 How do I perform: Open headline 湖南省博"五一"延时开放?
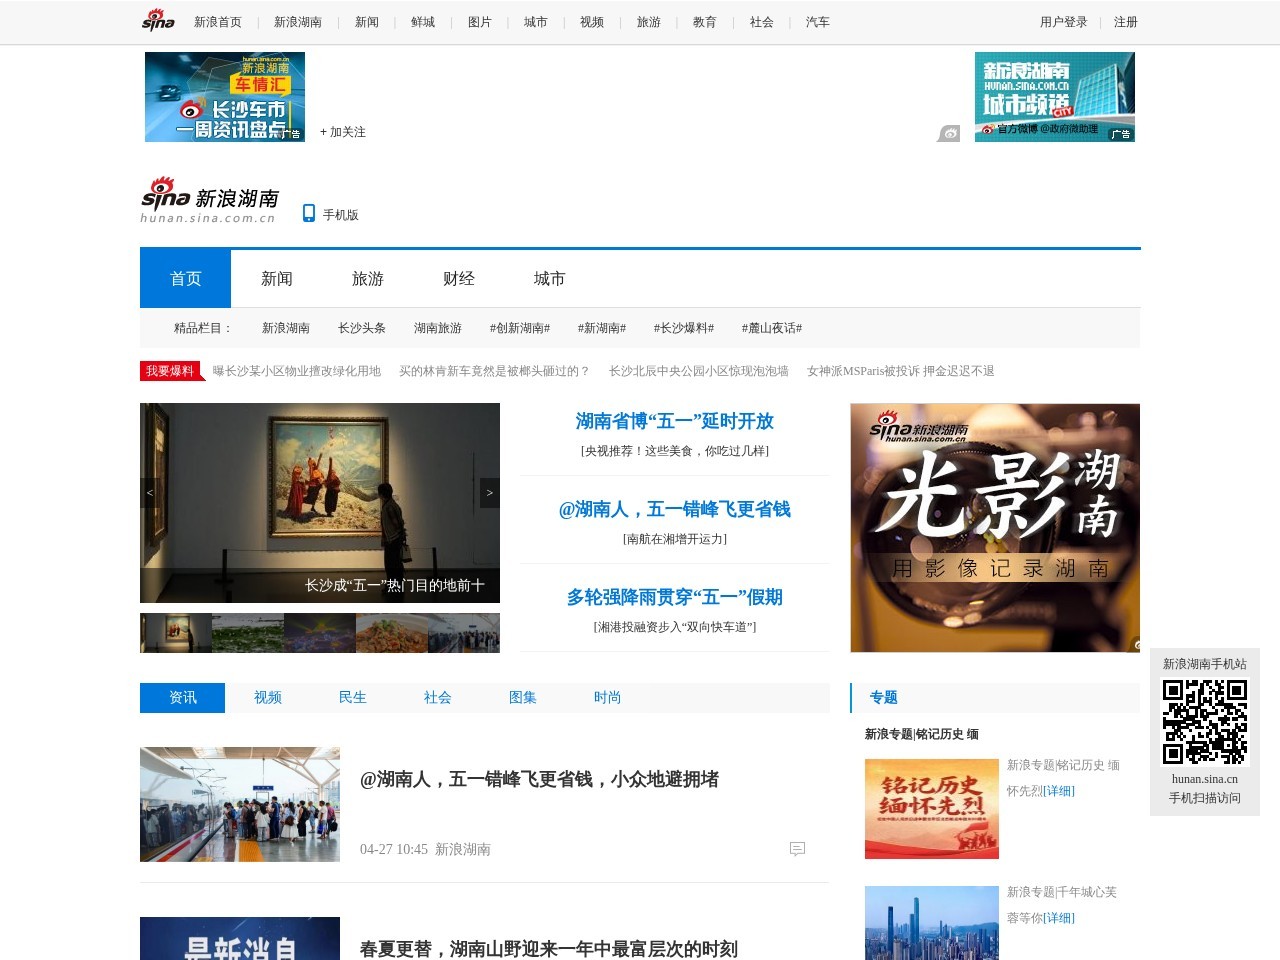tap(675, 422)
